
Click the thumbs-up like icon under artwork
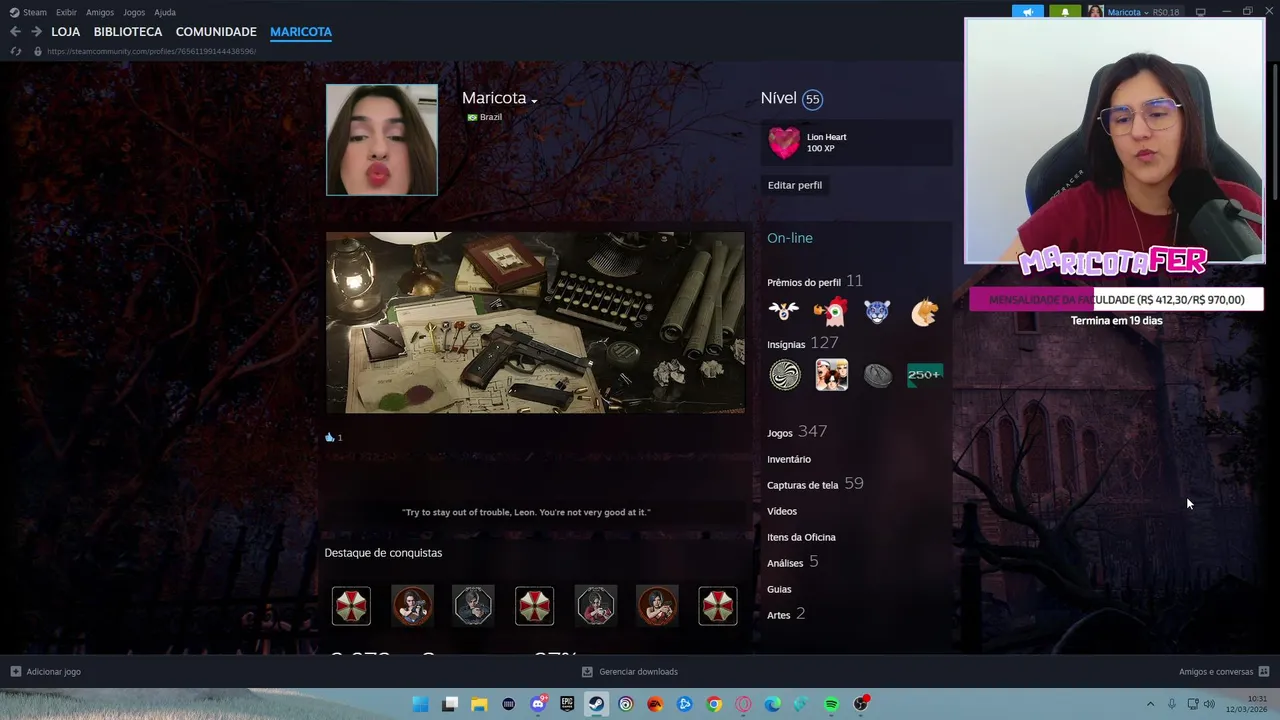[330, 437]
